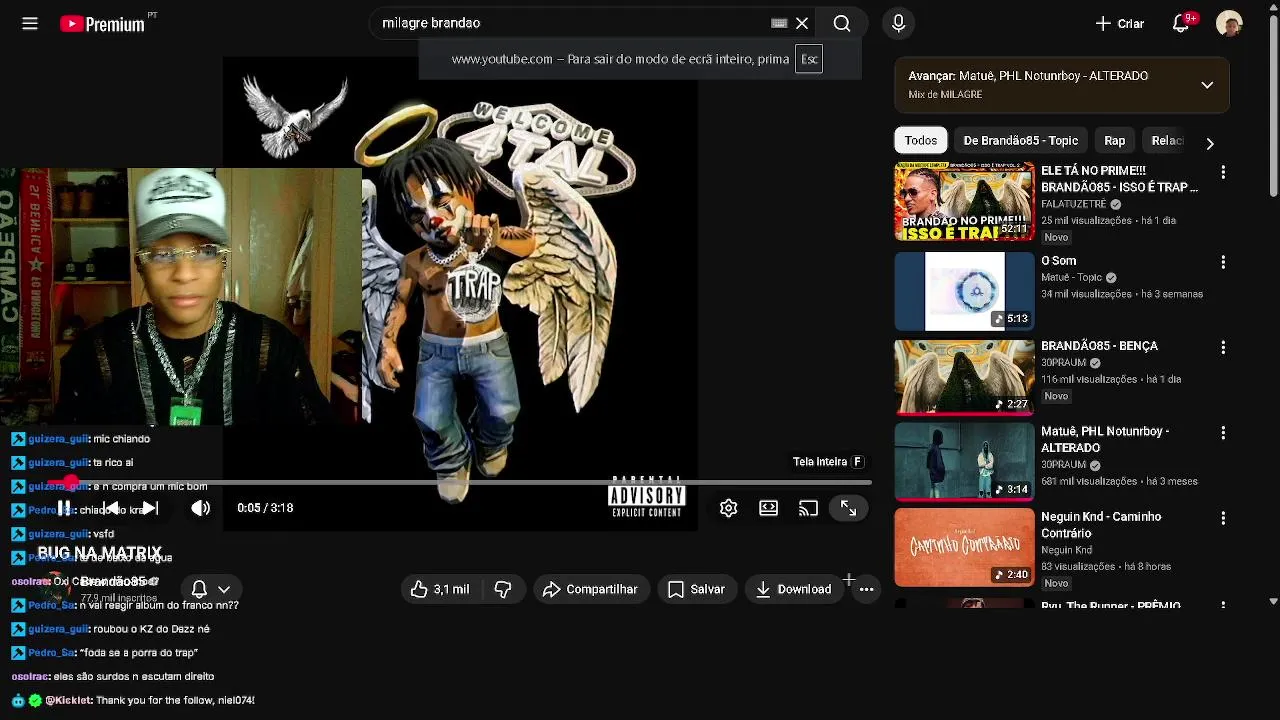
Task: Go to previous video in player
Action: tap(112, 508)
